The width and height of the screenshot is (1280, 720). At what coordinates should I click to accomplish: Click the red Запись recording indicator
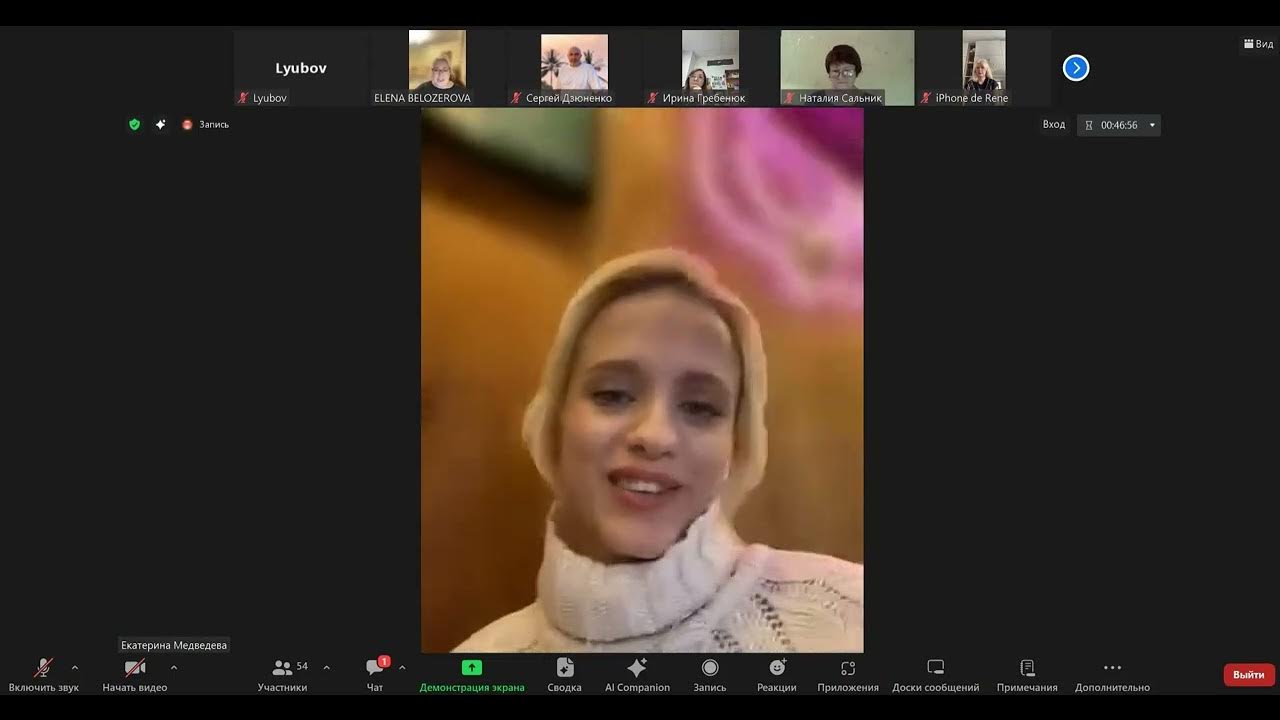pos(205,125)
